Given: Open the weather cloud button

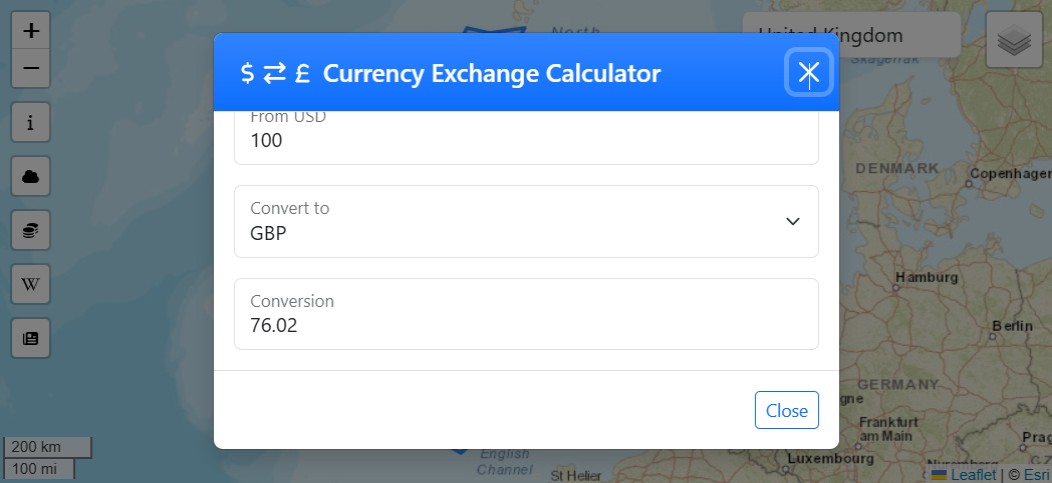Looking at the screenshot, I should click(x=31, y=177).
